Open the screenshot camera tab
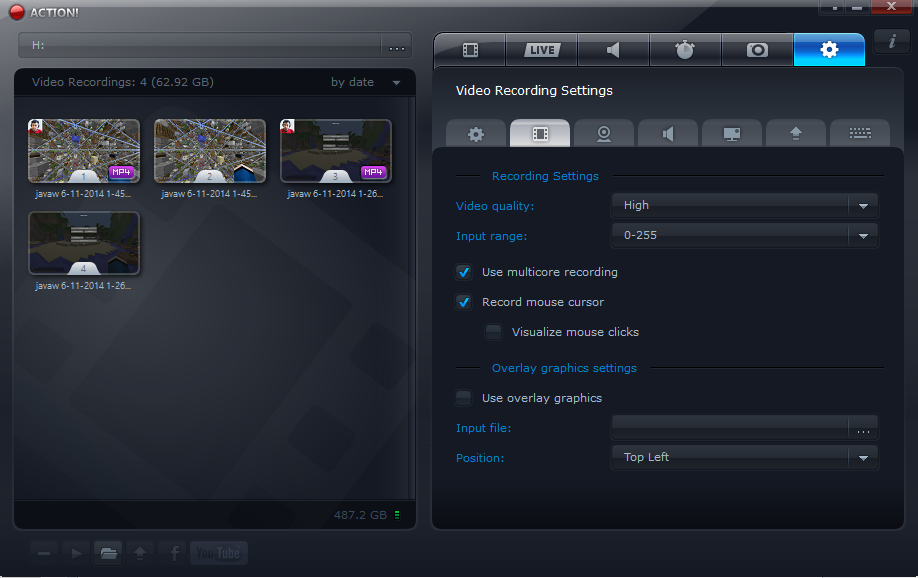This screenshot has width=918, height=578. click(757, 50)
